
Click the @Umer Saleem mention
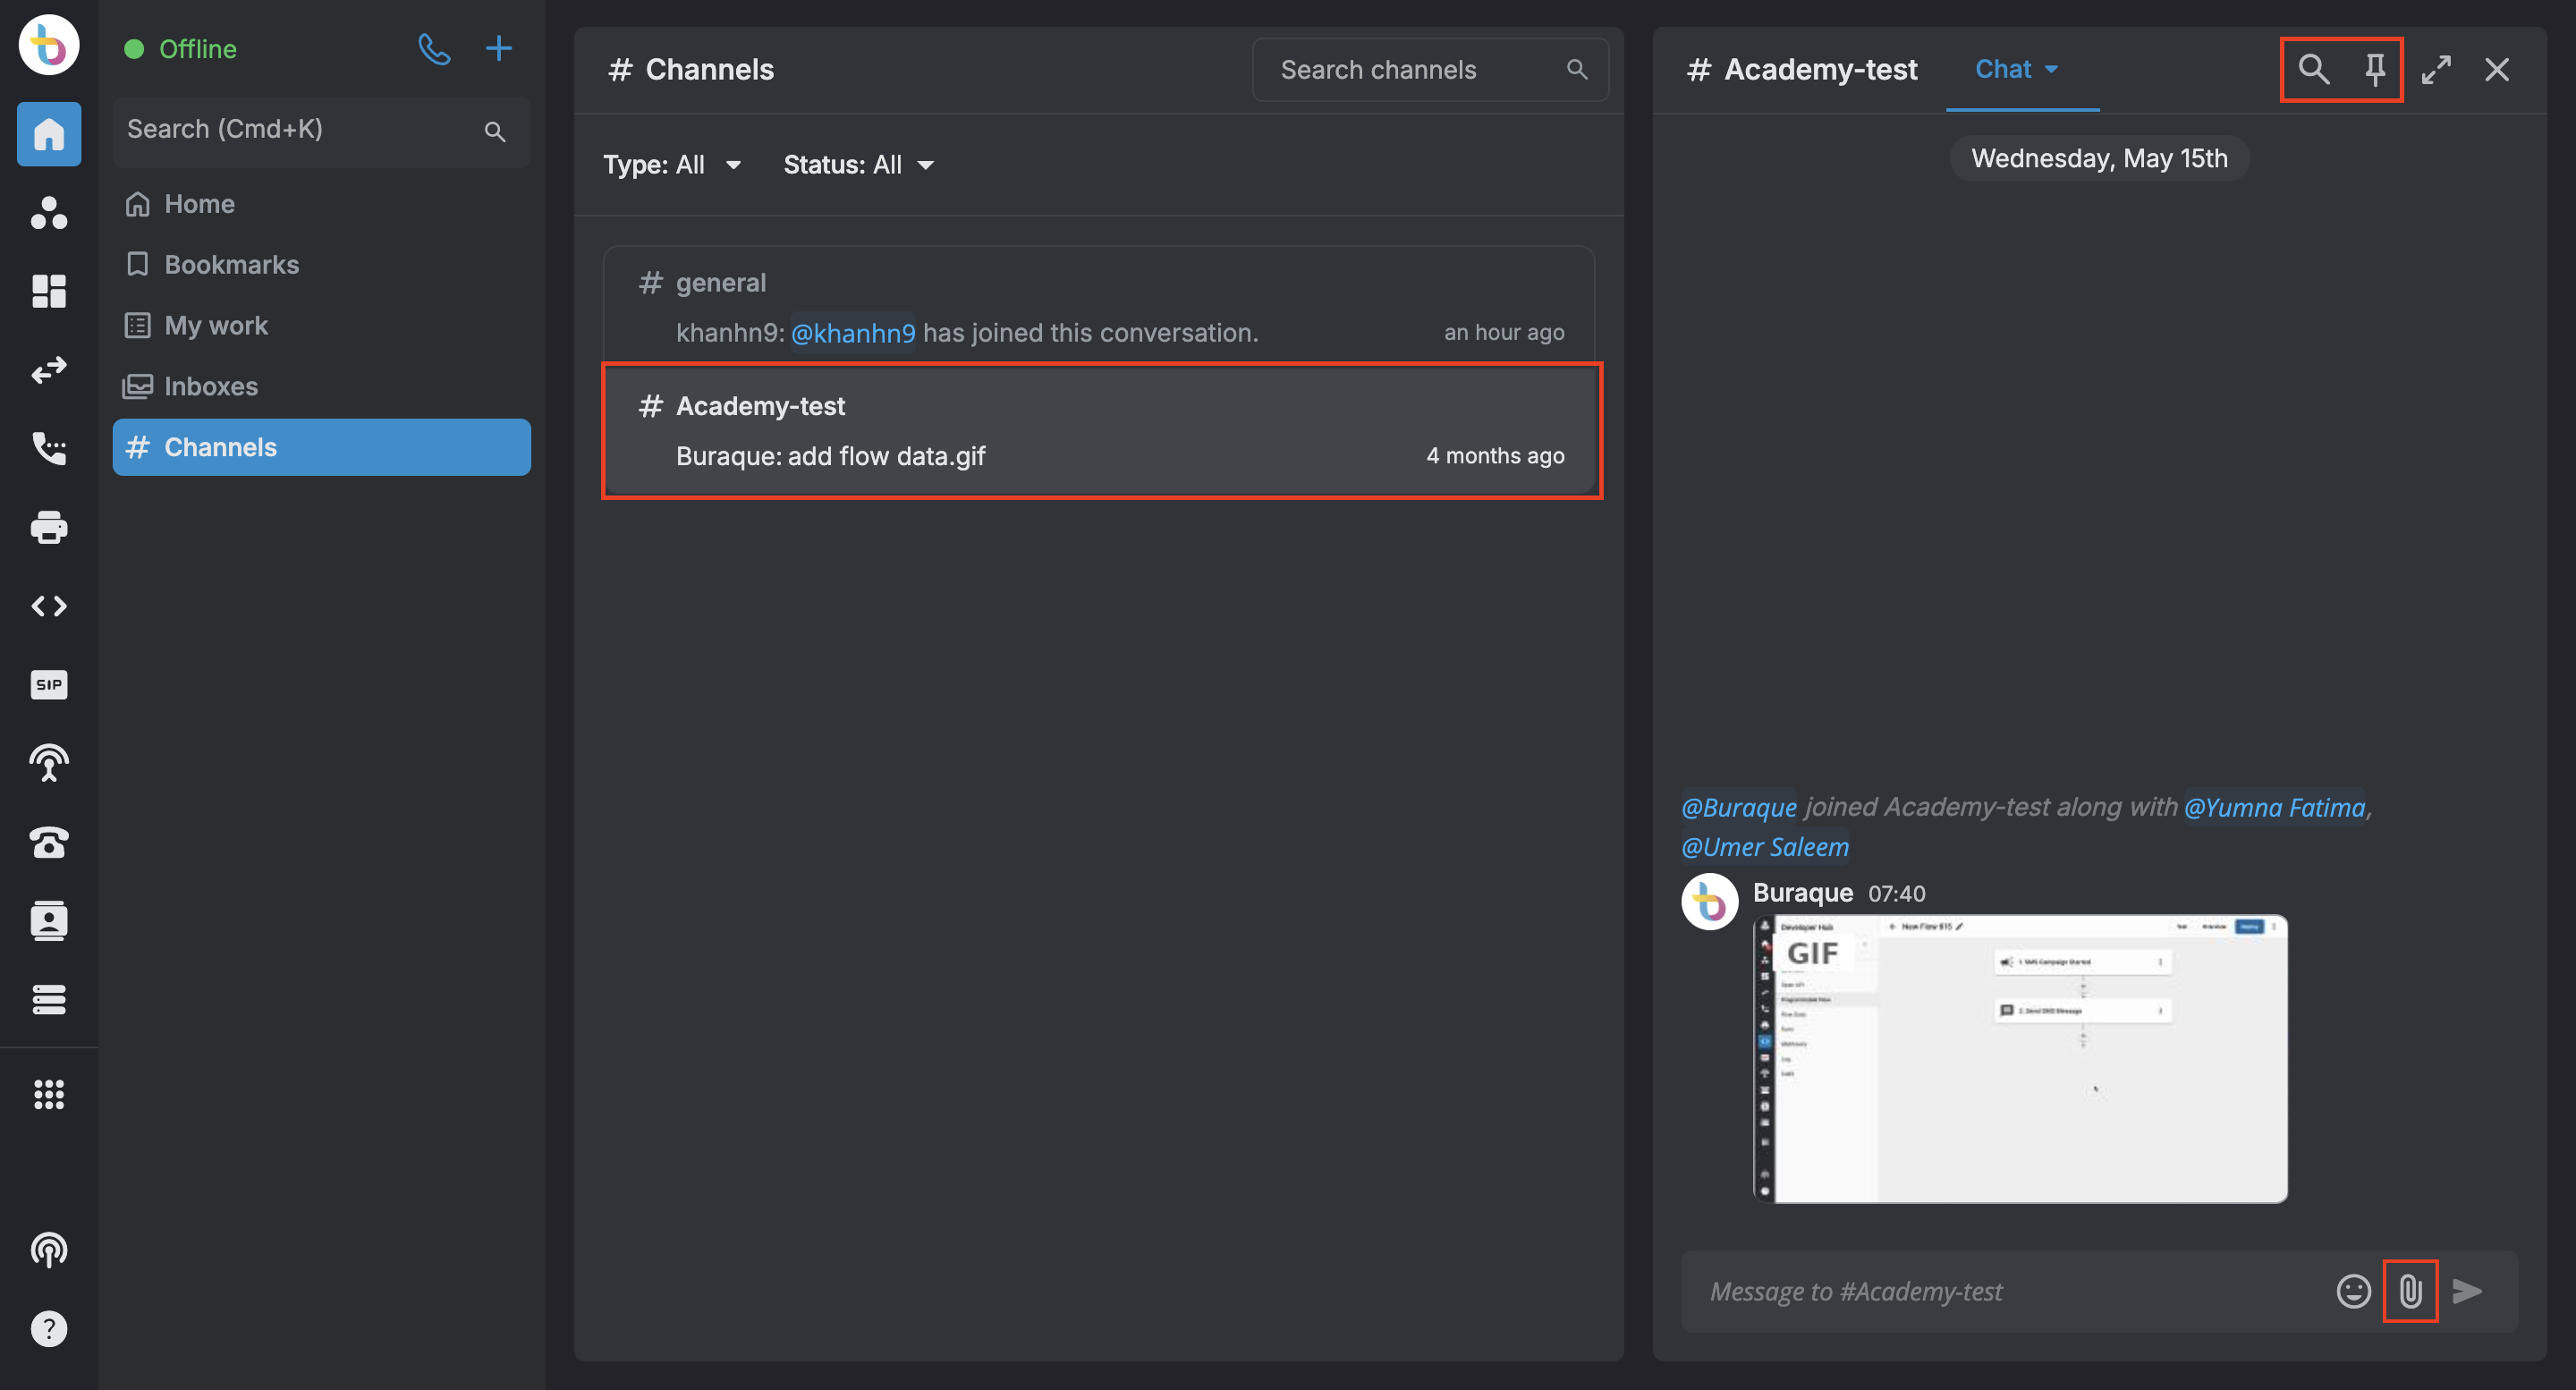click(1765, 847)
